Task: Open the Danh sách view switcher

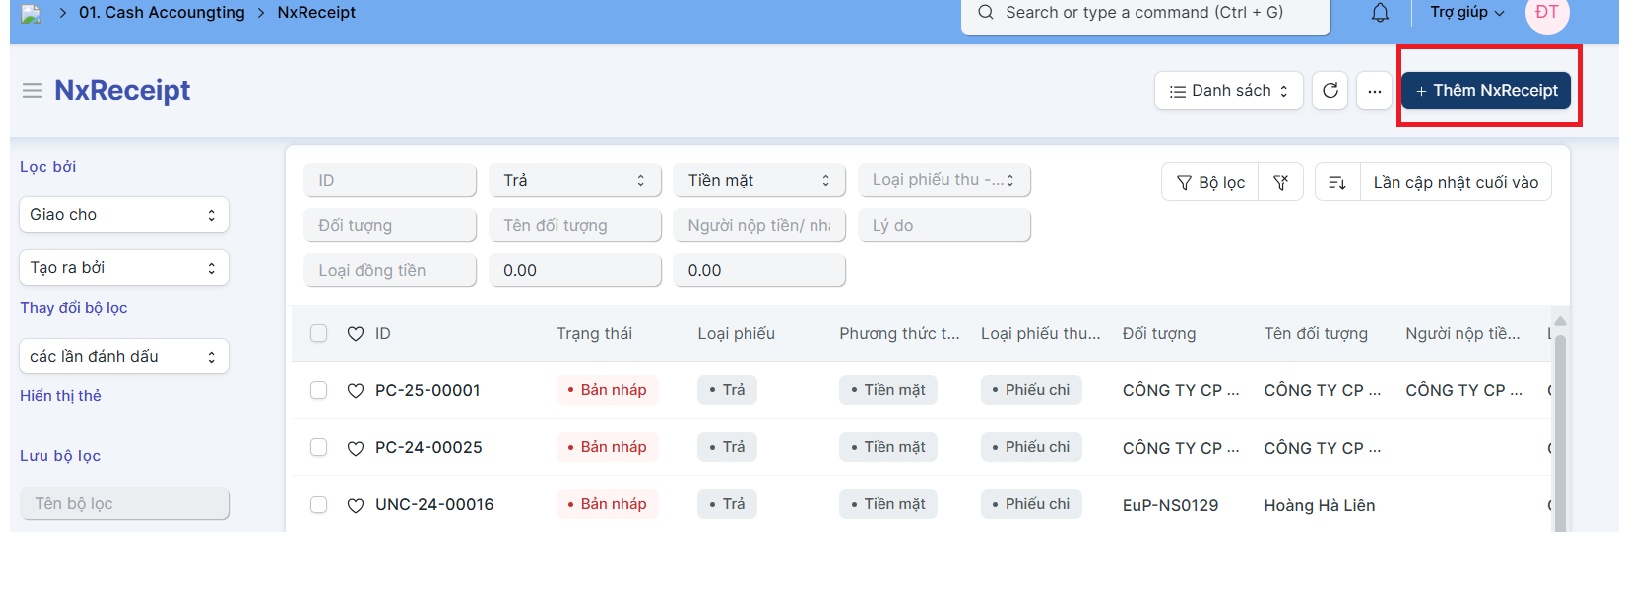Action: point(1228,91)
